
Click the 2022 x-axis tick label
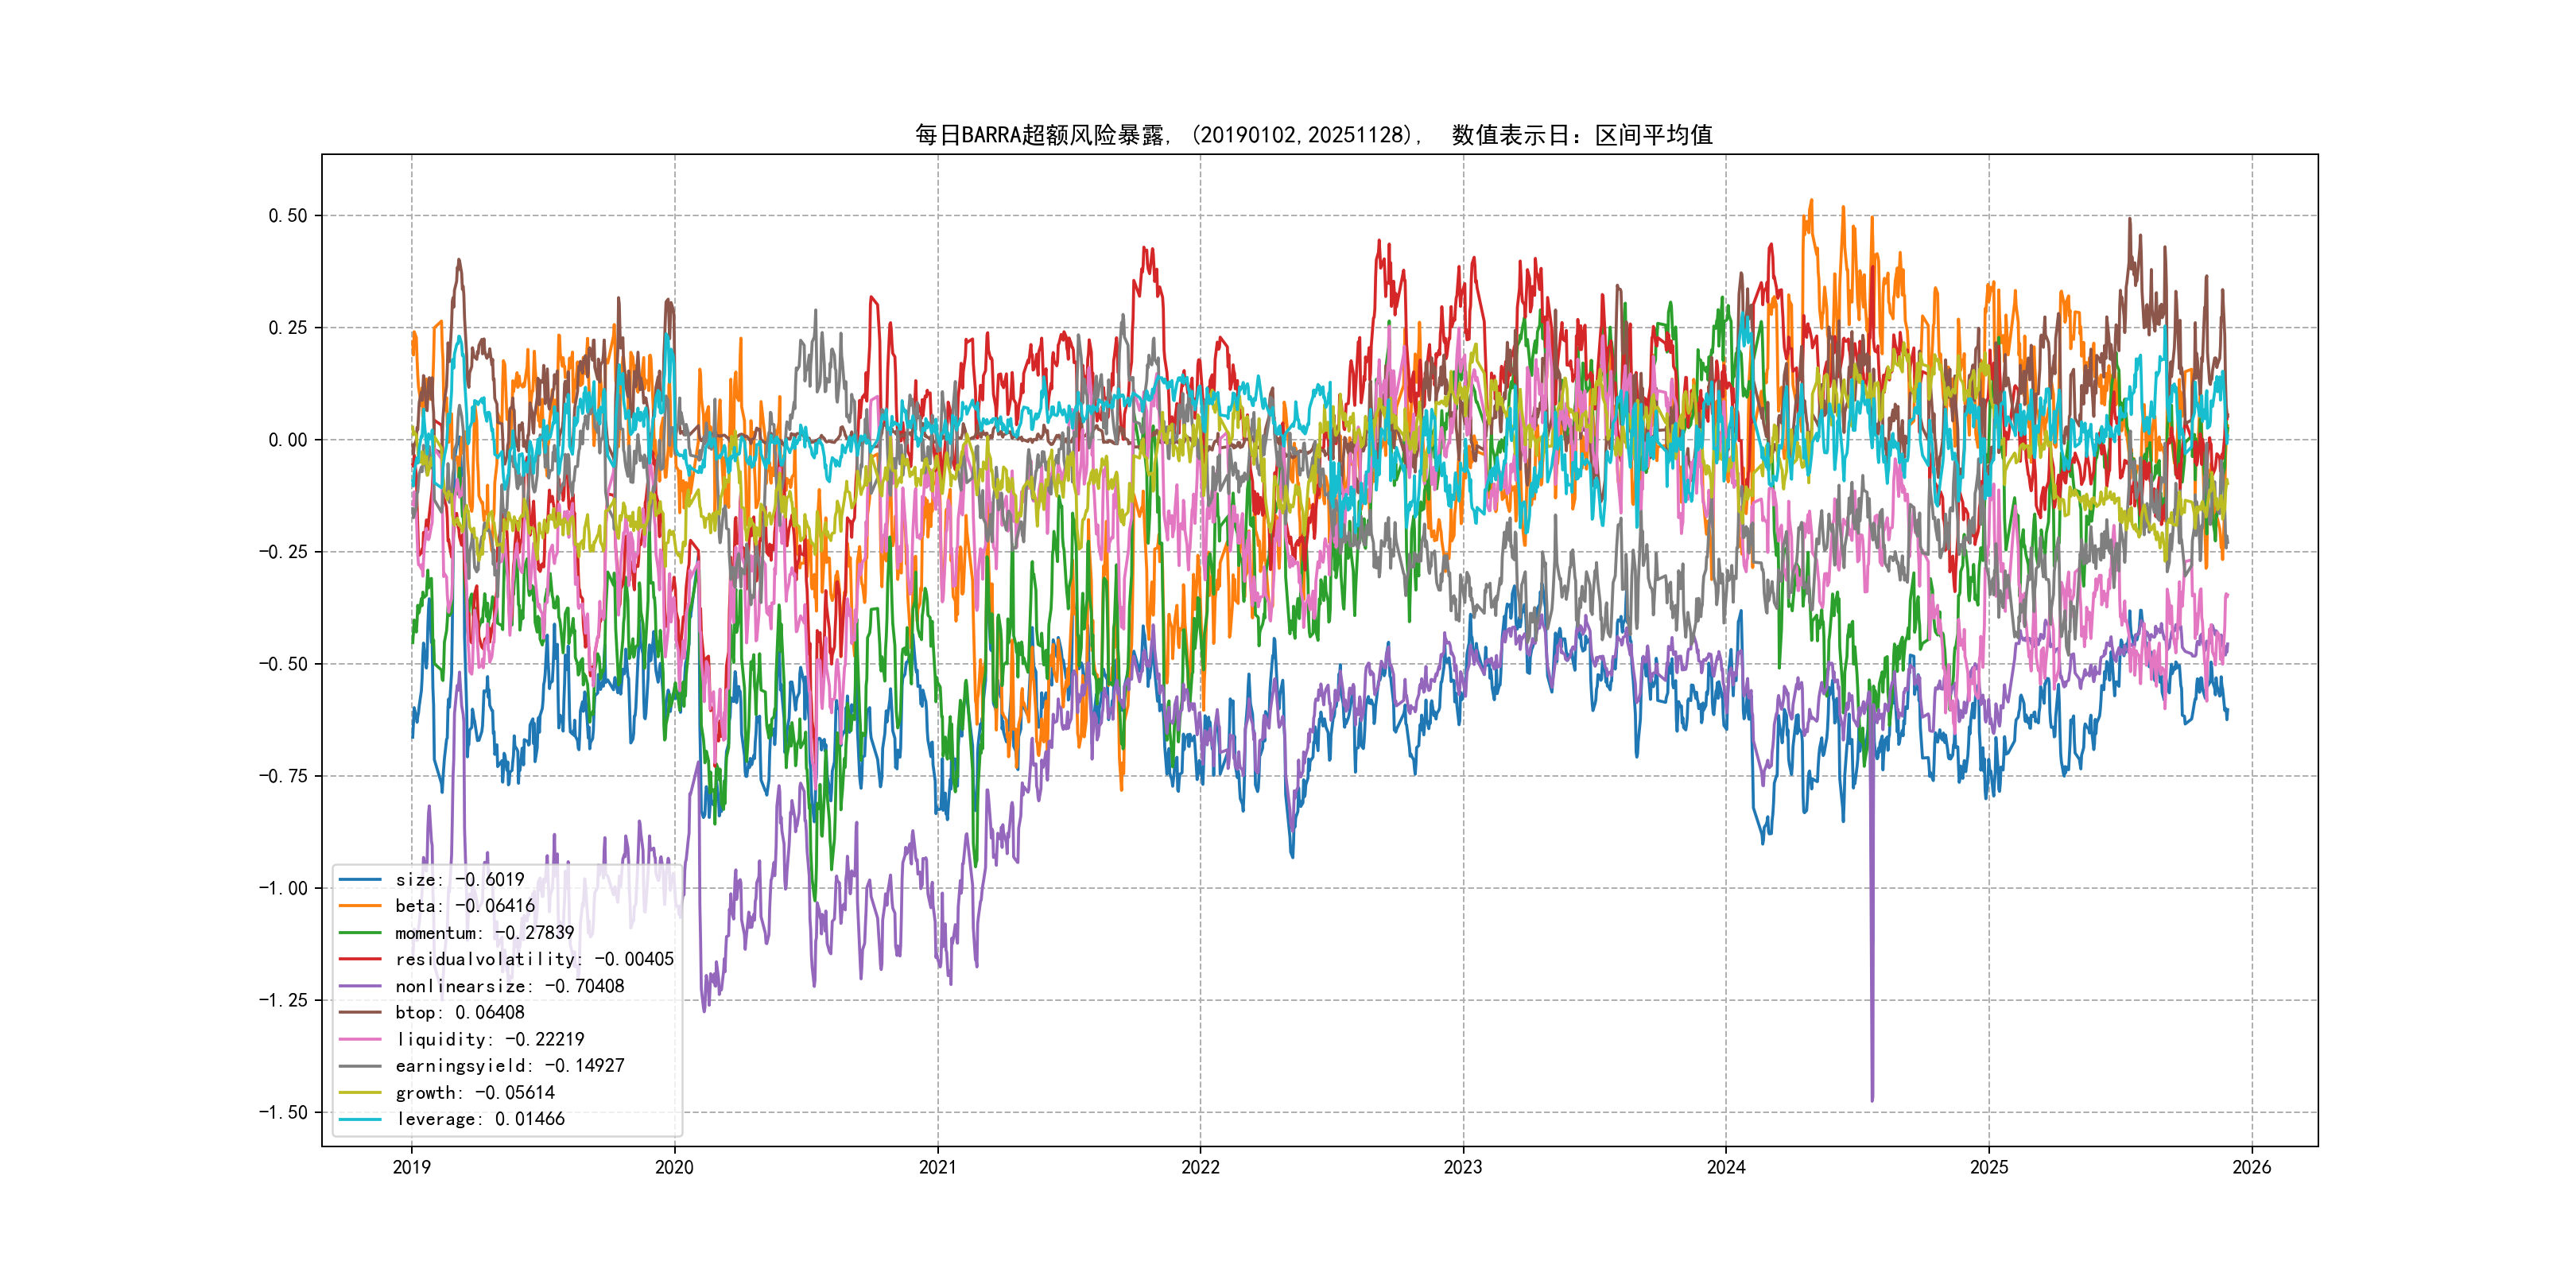coord(1200,1167)
